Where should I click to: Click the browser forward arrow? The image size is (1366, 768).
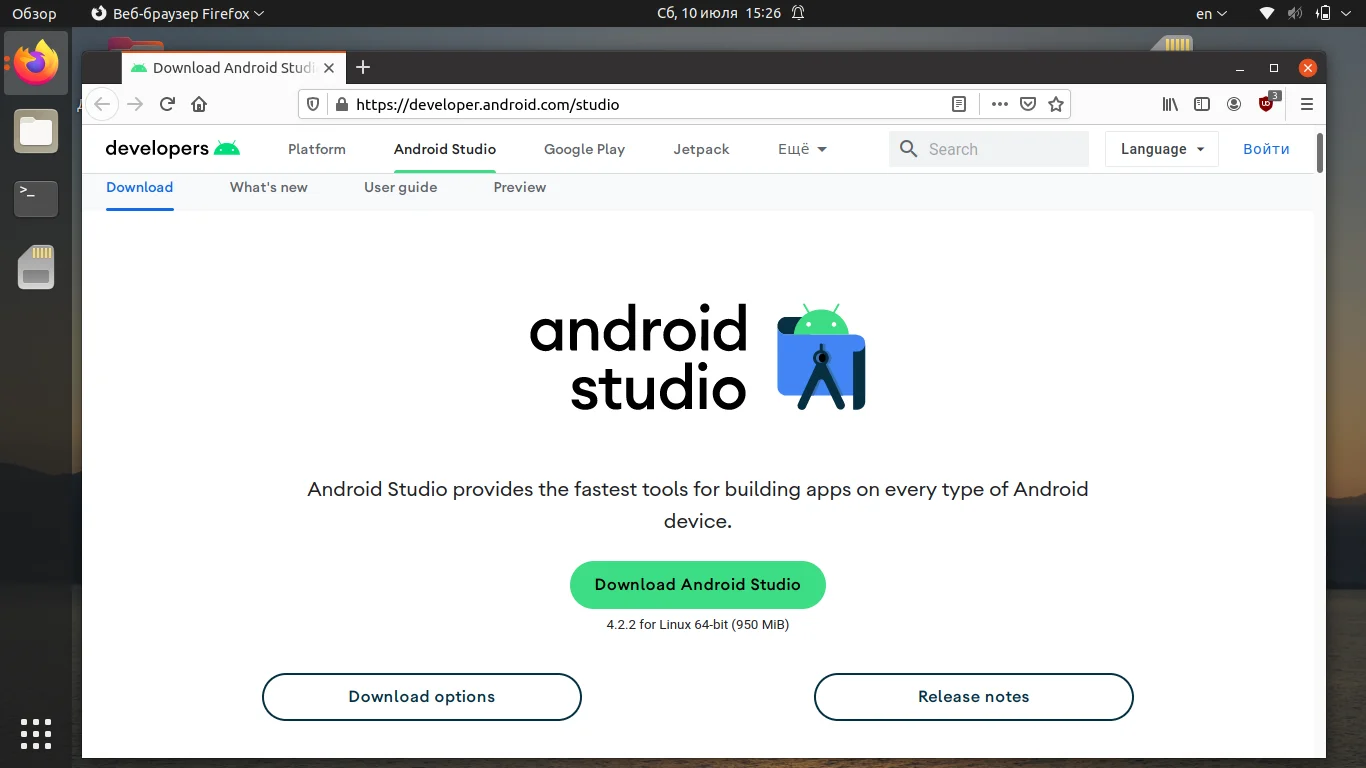click(x=135, y=104)
